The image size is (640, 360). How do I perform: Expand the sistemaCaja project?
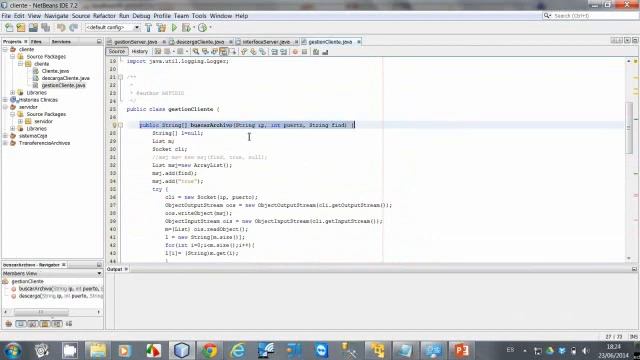5,136
